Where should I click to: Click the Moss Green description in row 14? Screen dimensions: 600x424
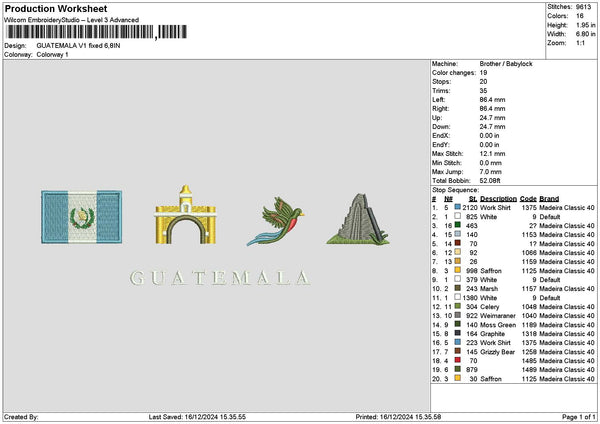click(498, 325)
